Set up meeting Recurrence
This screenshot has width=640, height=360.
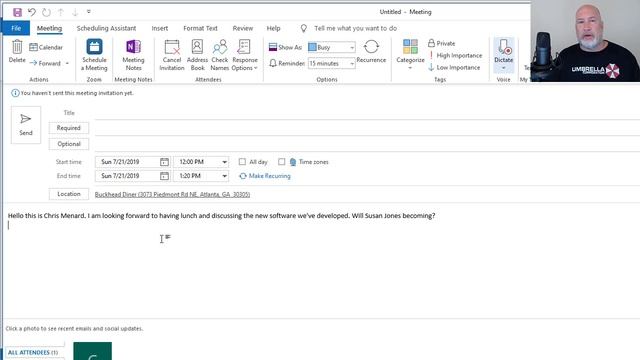click(x=371, y=51)
